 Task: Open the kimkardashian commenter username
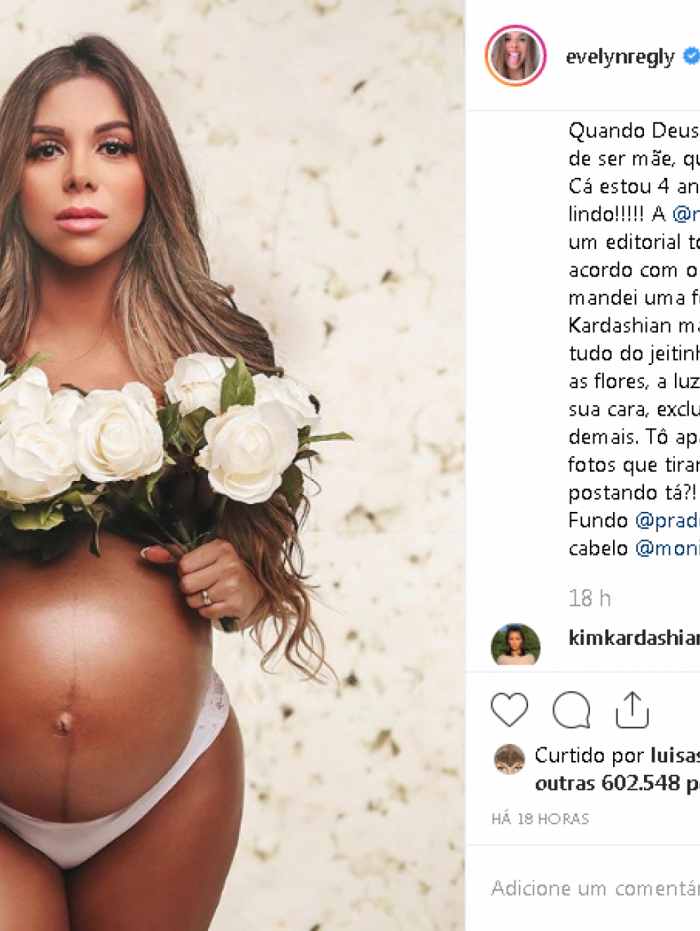coord(634,638)
